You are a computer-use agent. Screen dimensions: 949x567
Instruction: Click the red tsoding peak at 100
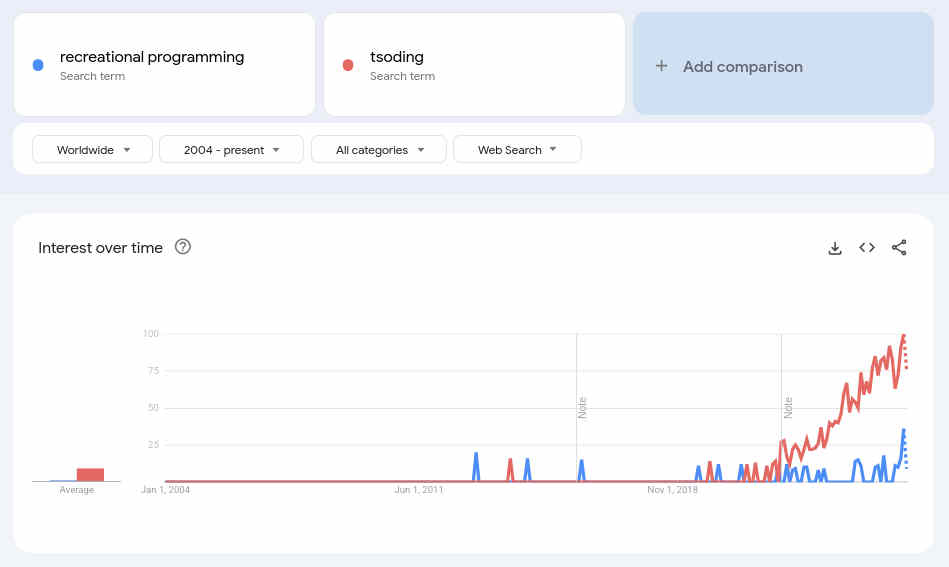tap(903, 336)
